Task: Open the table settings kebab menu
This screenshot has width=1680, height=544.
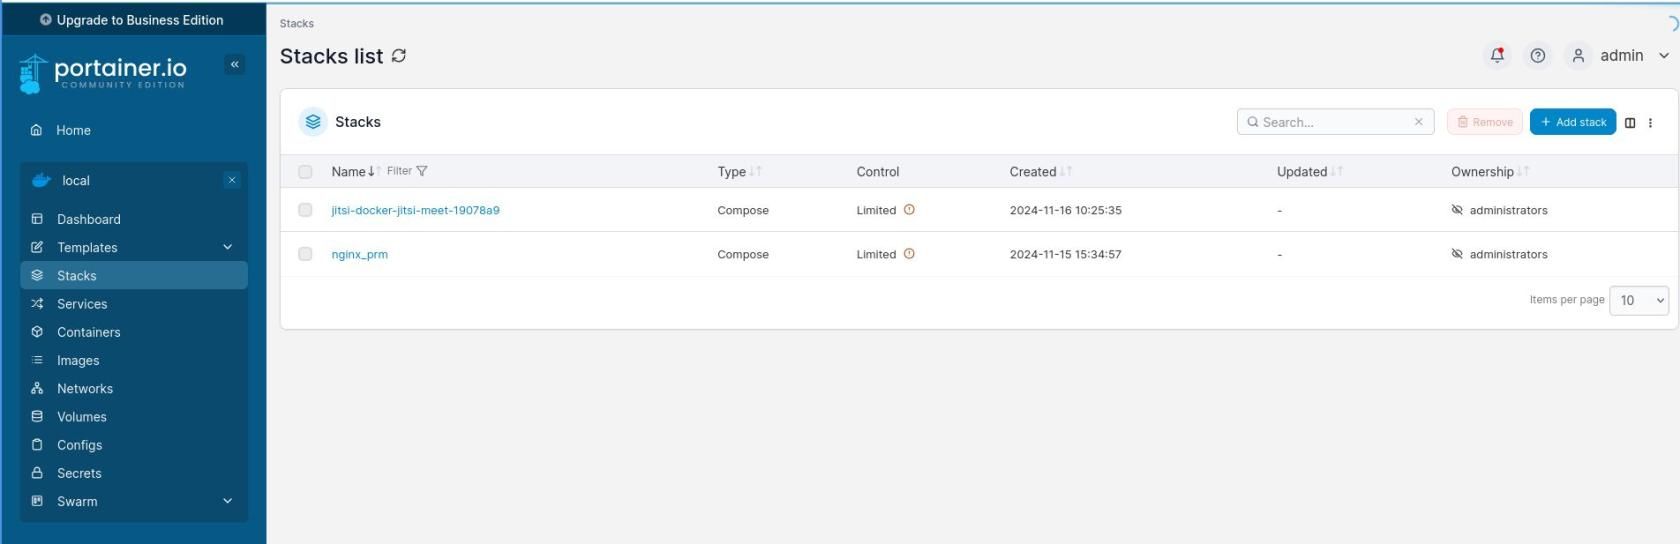Action: pyautogui.click(x=1650, y=123)
